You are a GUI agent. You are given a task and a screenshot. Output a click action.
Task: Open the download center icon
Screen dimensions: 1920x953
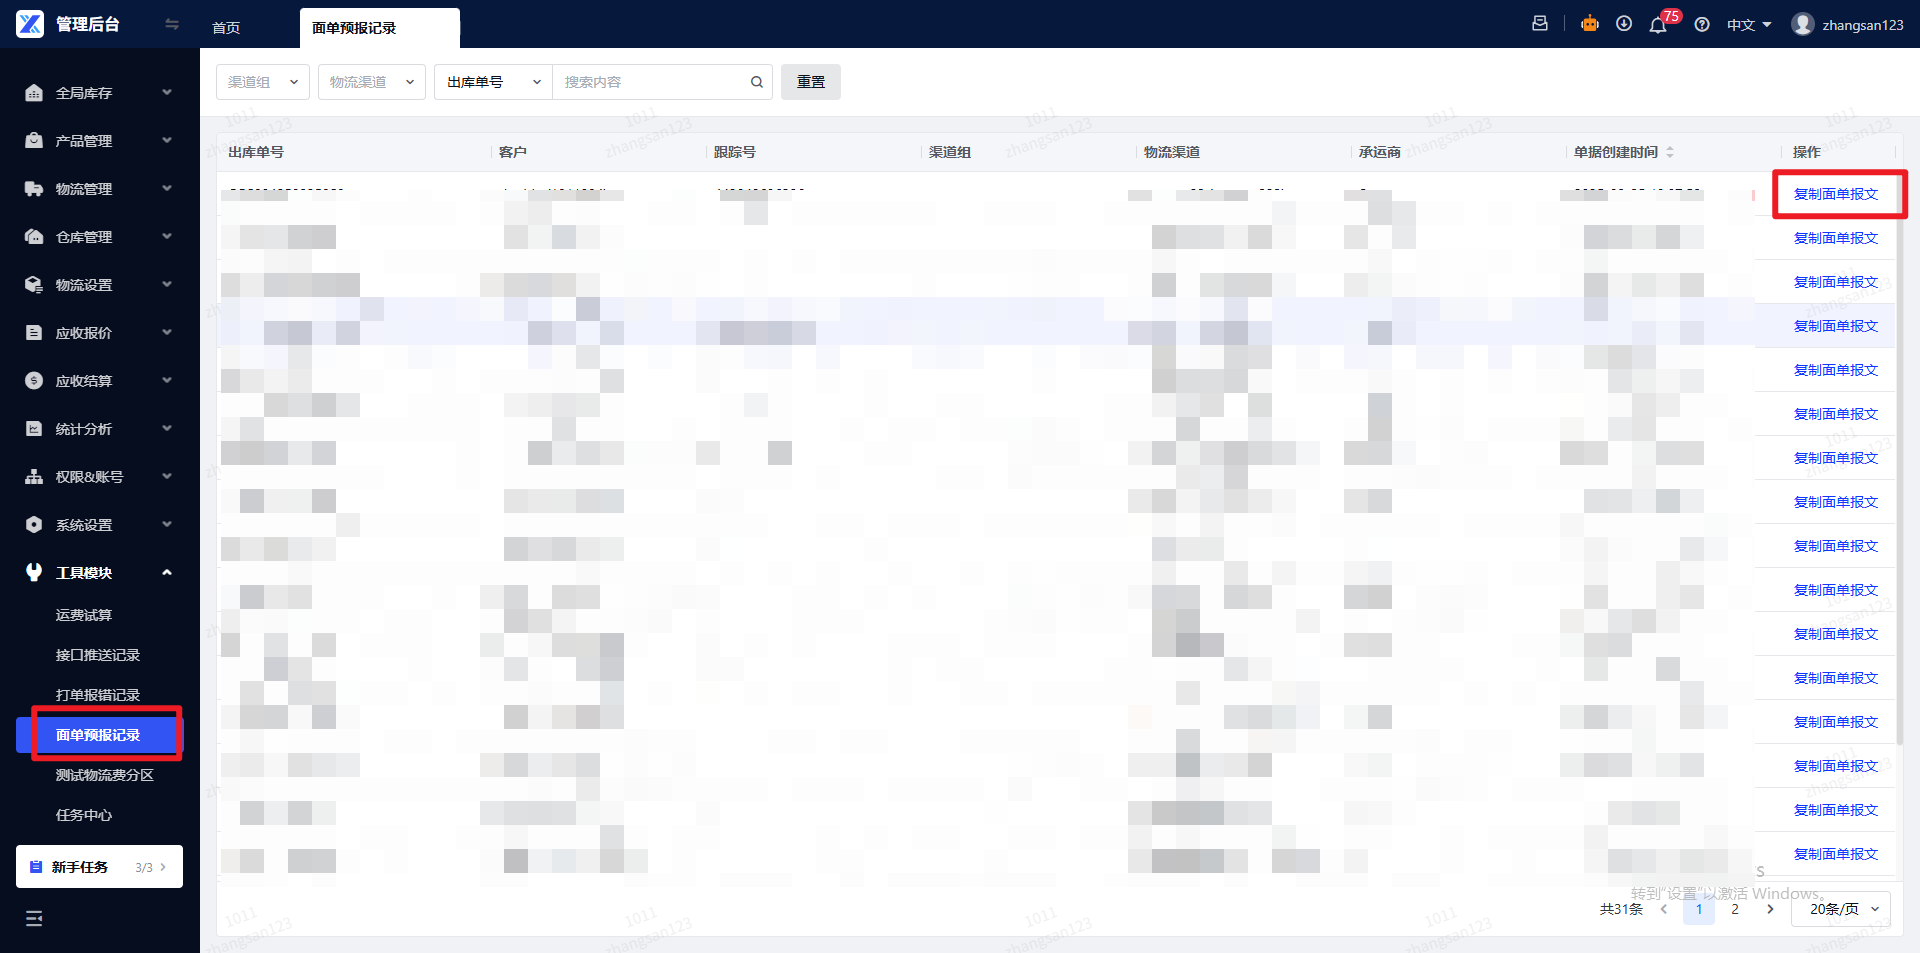1624,24
